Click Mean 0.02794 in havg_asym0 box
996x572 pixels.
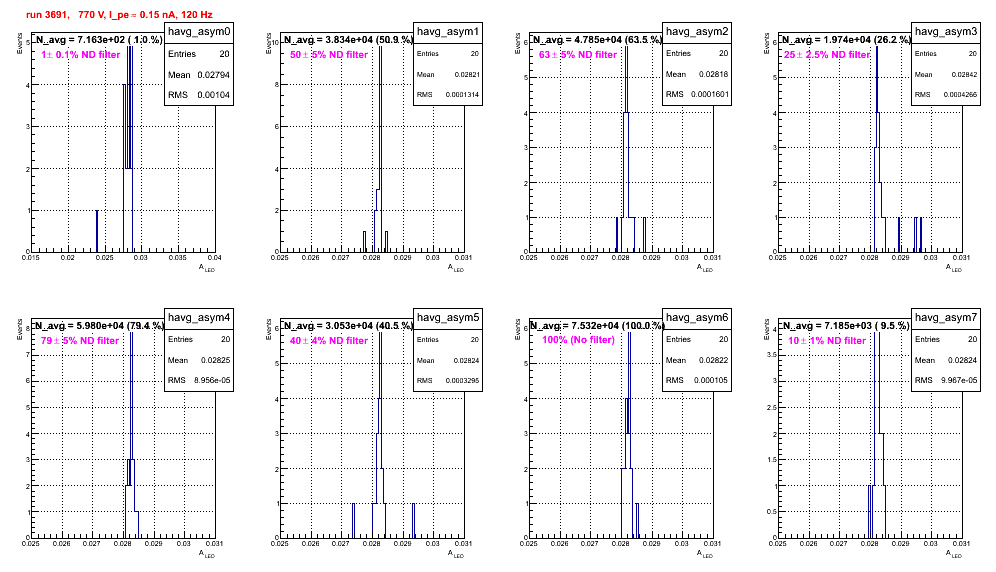pos(199,74)
